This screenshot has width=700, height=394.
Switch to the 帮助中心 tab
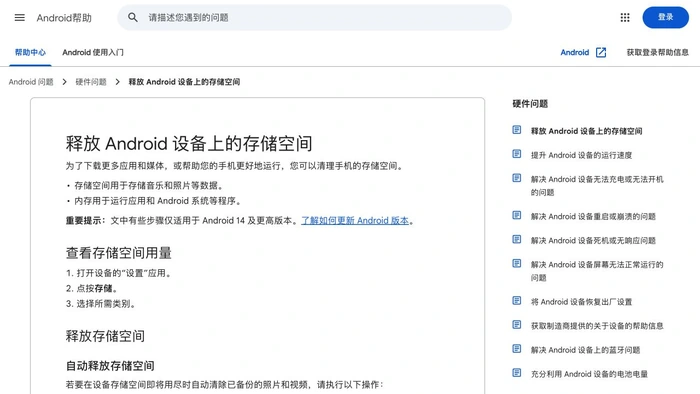click(30, 52)
